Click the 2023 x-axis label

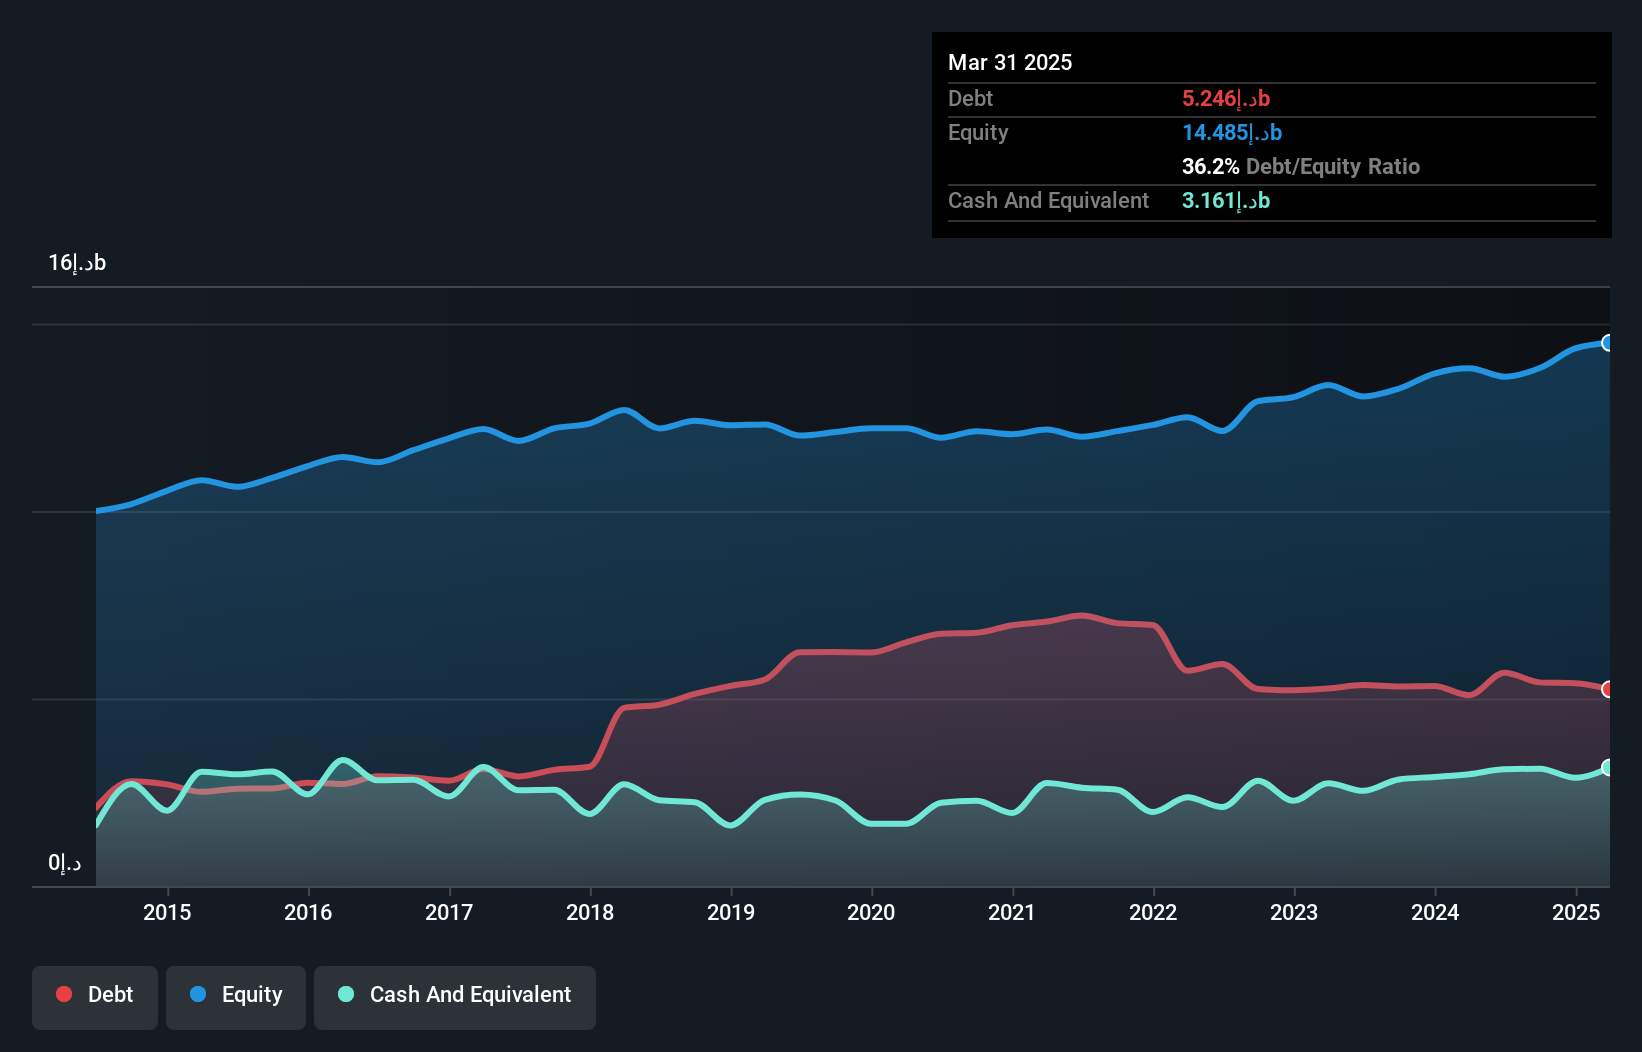[1294, 912]
